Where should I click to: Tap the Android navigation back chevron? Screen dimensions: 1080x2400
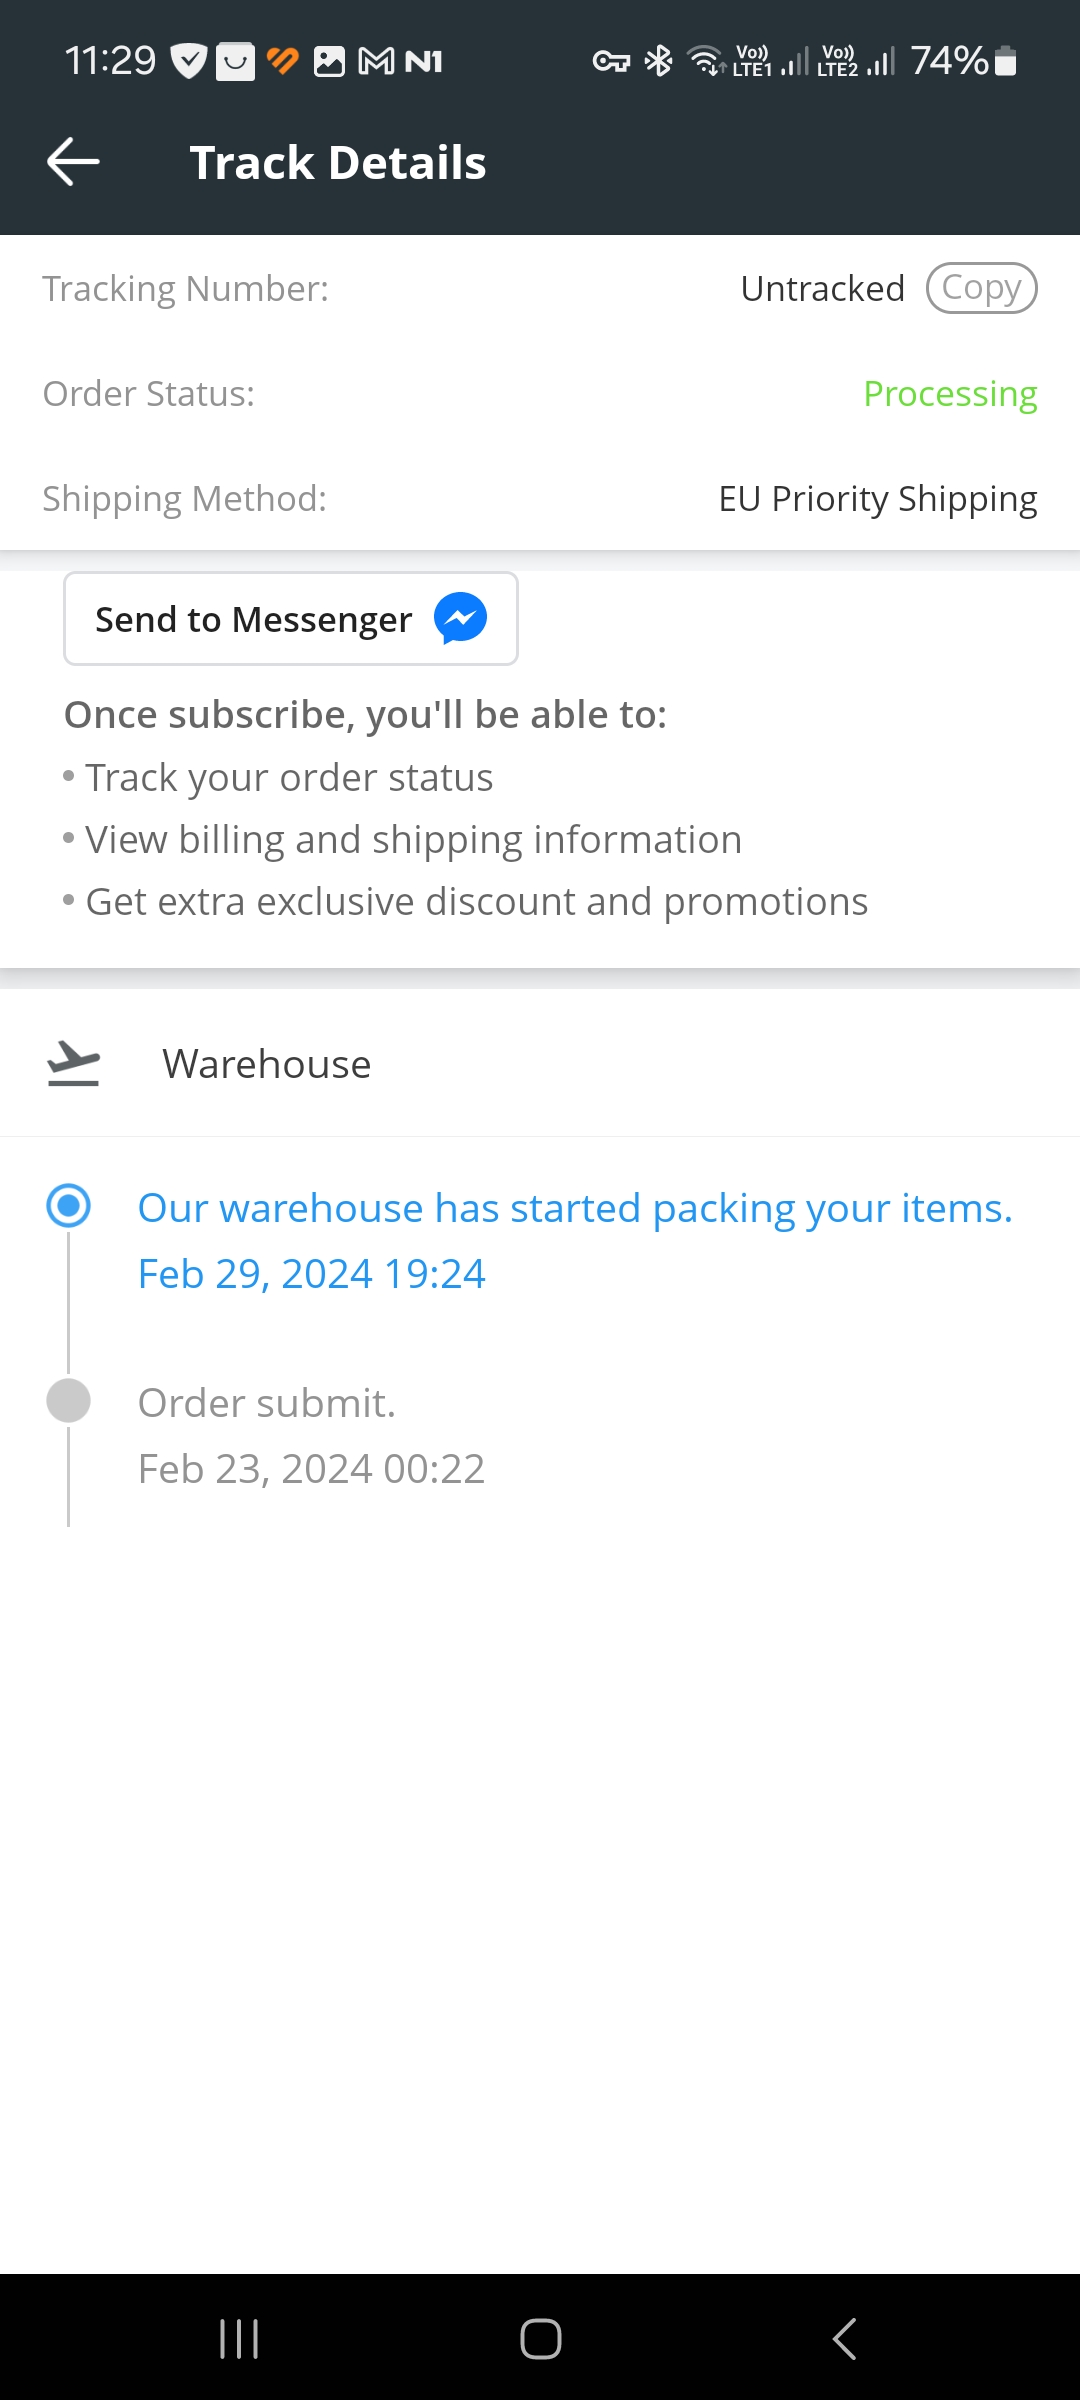click(x=845, y=2339)
